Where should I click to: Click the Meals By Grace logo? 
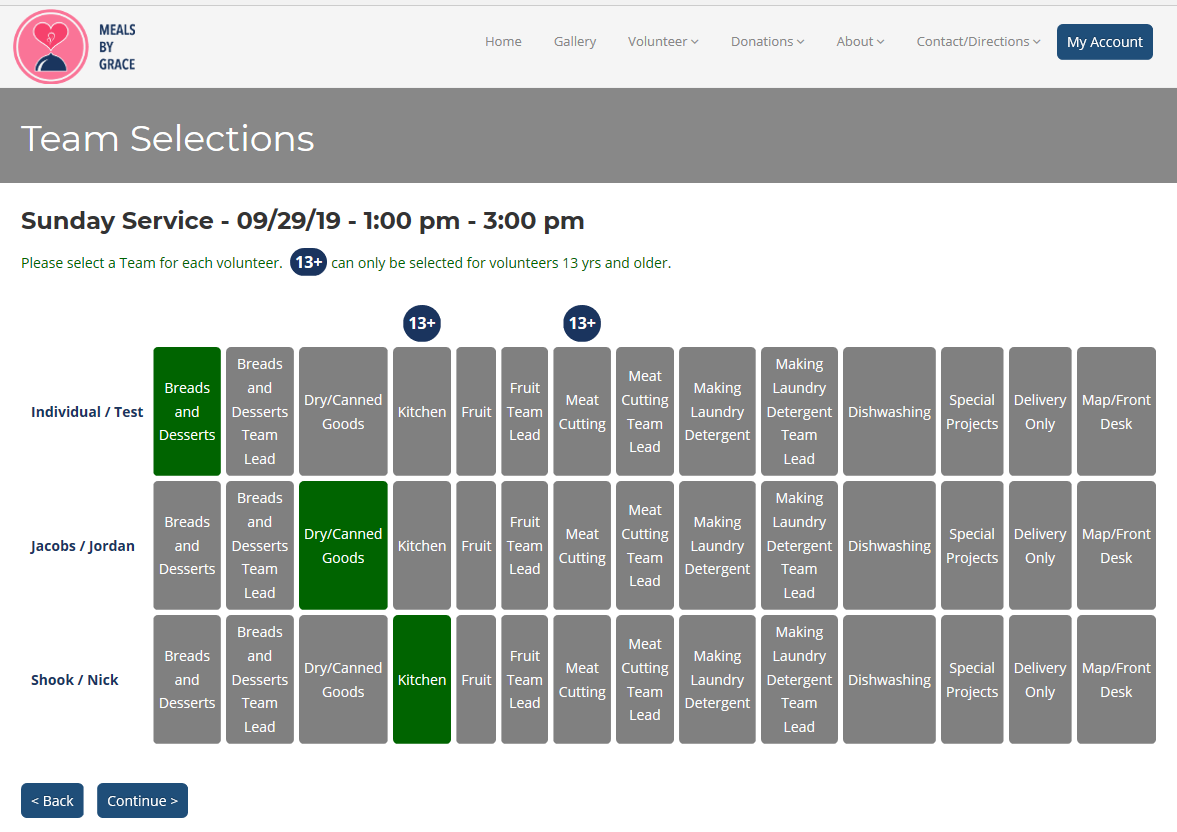click(75, 46)
